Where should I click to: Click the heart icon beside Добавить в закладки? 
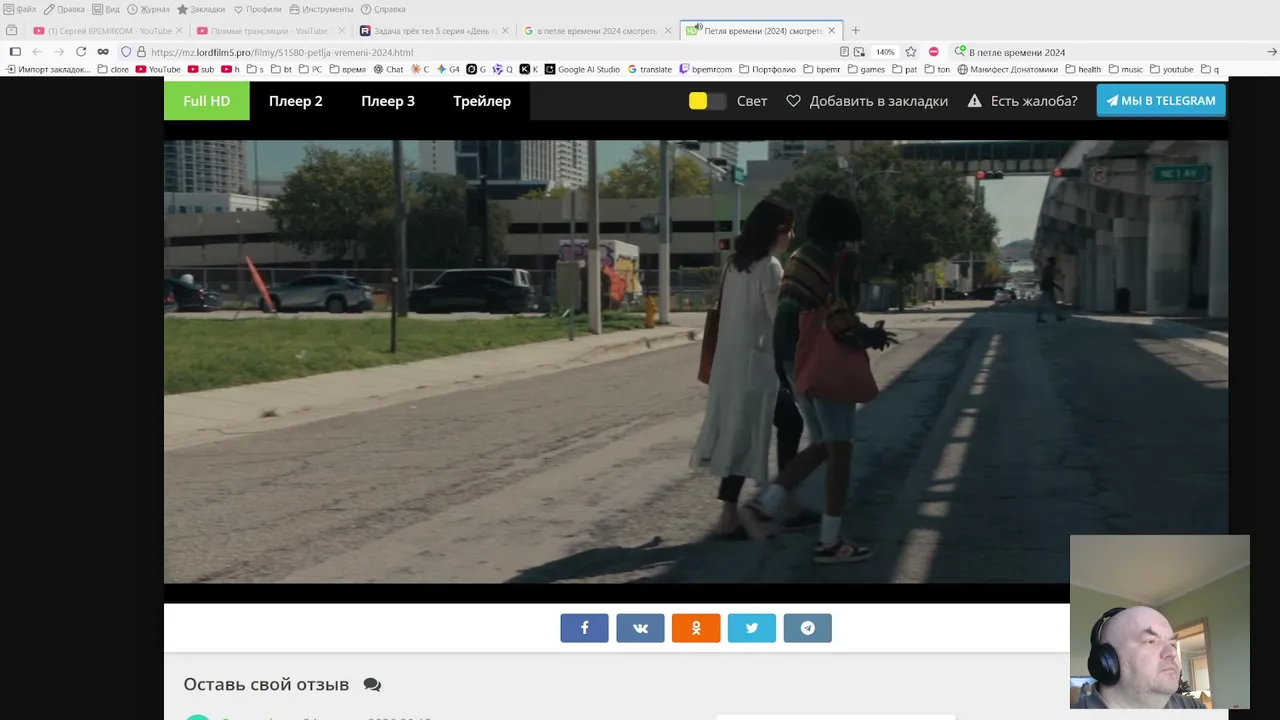coord(793,101)
